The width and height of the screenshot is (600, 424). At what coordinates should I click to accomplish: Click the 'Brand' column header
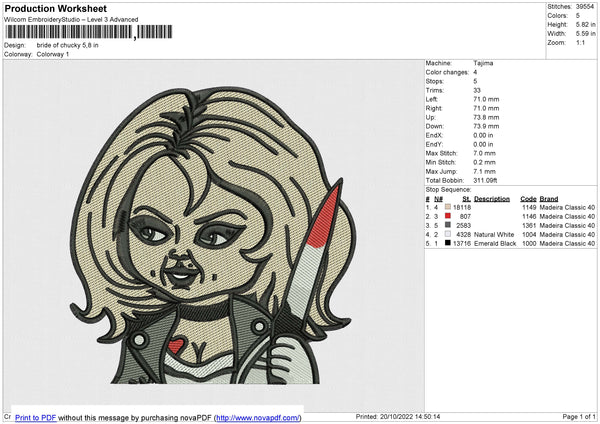point(549,199)
